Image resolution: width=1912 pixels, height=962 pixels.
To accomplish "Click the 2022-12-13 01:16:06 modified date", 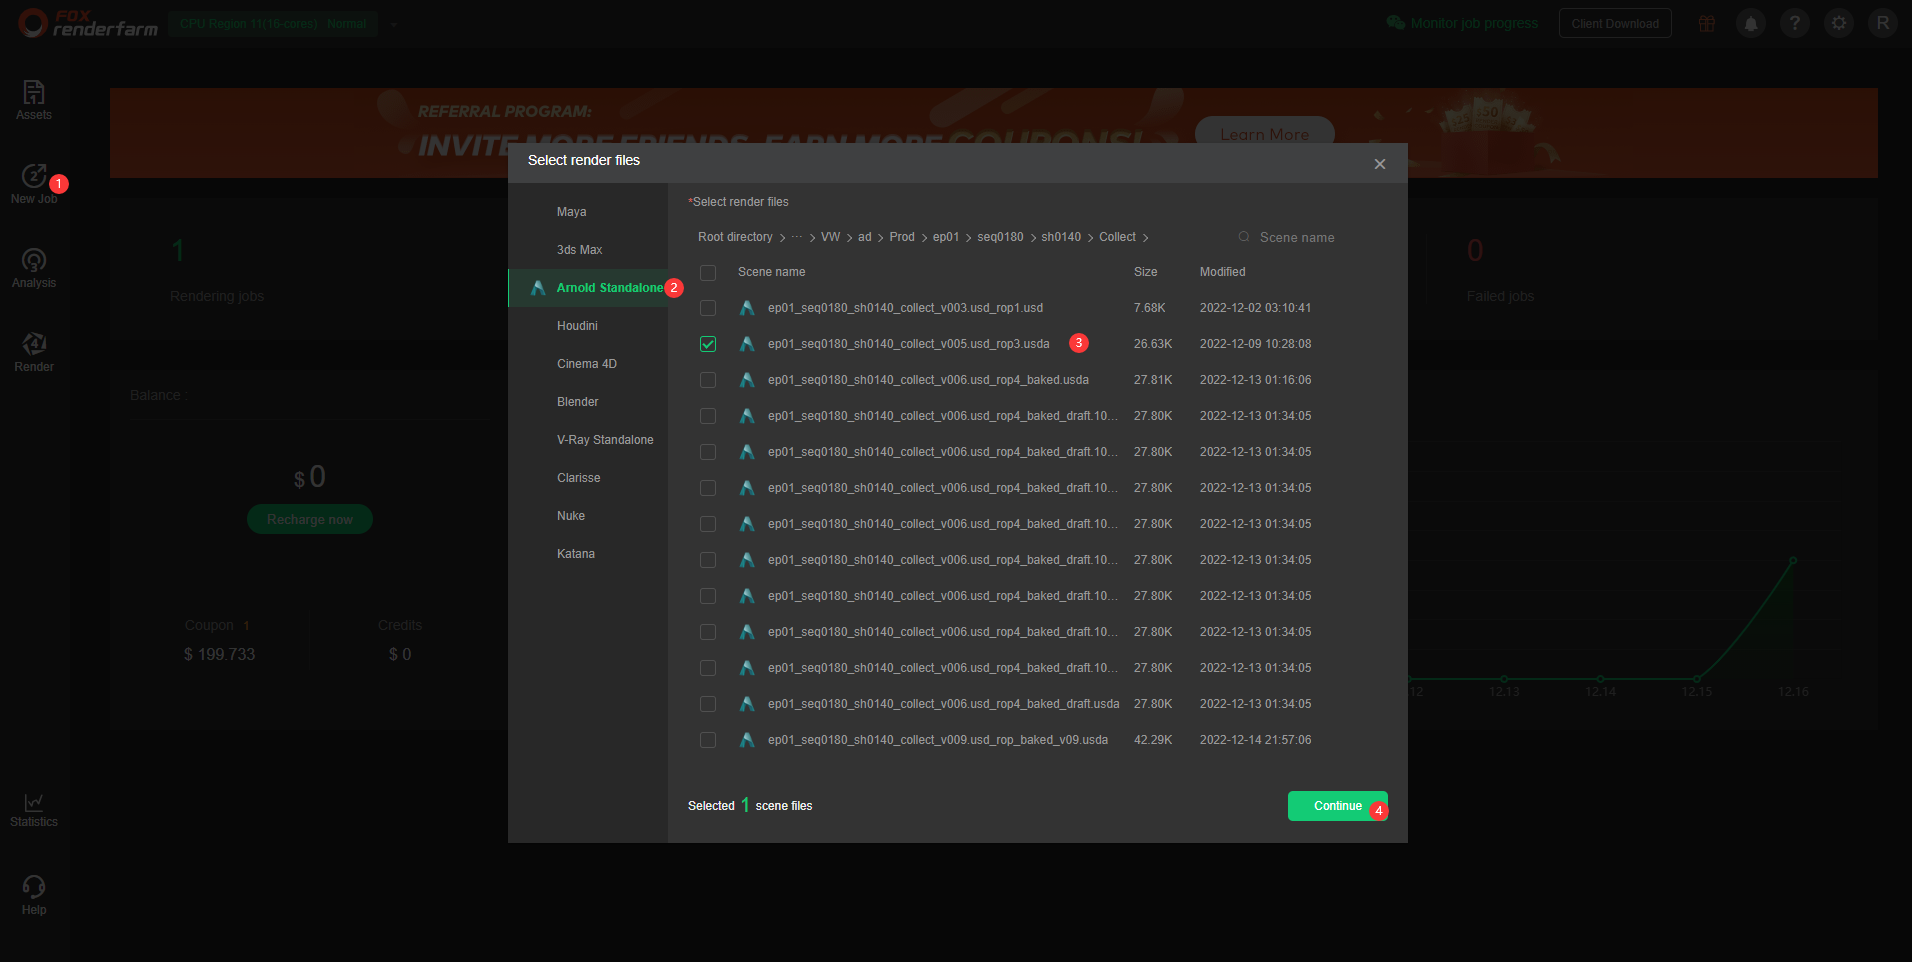I will click(x=1255, y=380).
